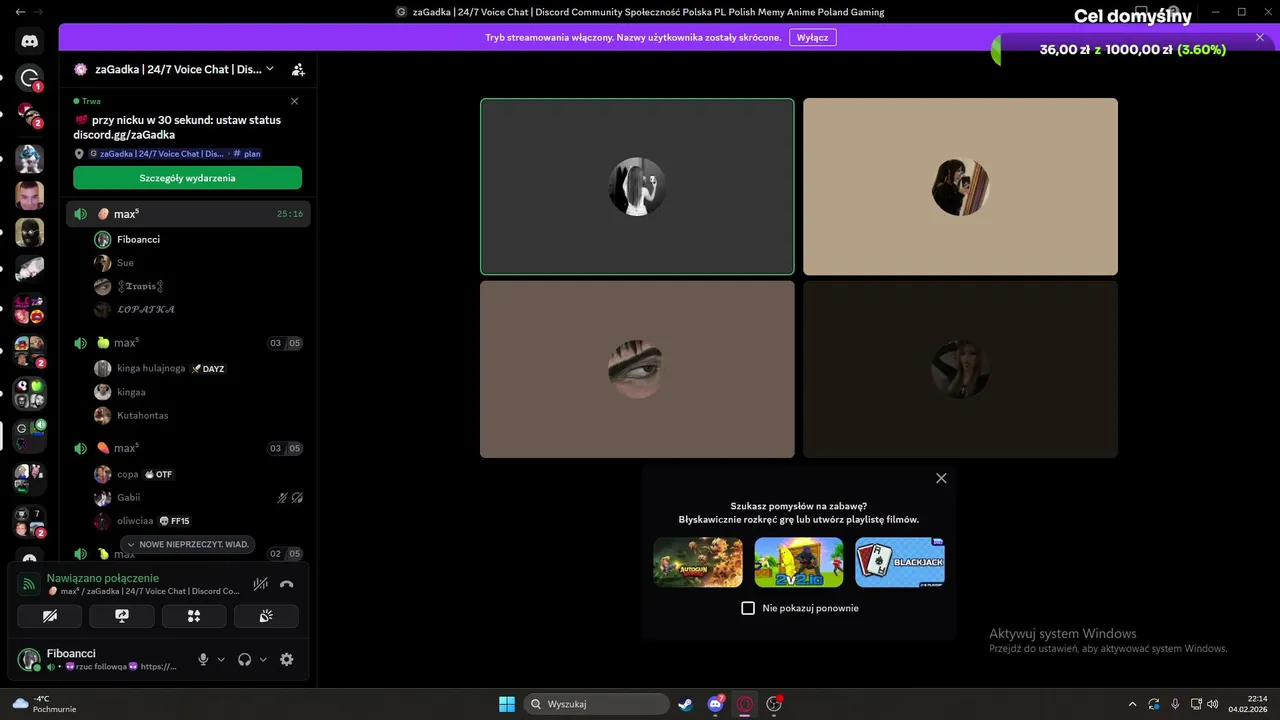The width and height of the screenshot is (1280, 720).
Task: Click the event's zaGadka location link
Action: (157, 154)
